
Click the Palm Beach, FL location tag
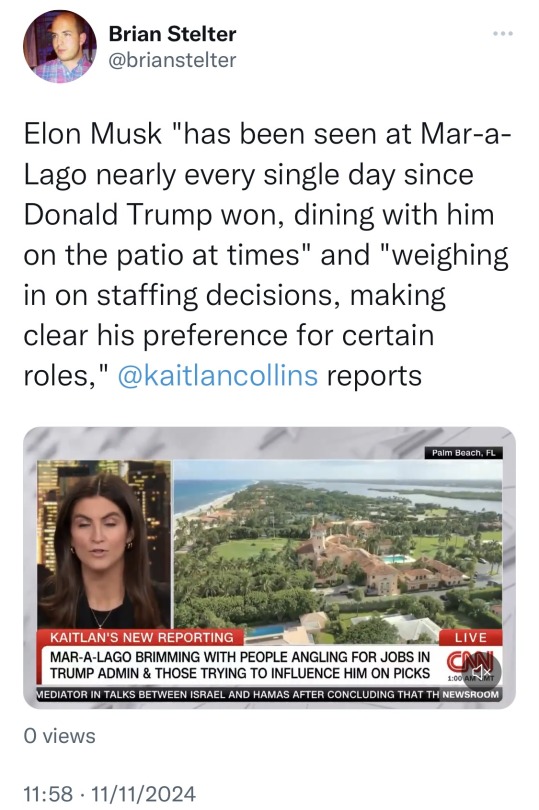coord(463,453)
